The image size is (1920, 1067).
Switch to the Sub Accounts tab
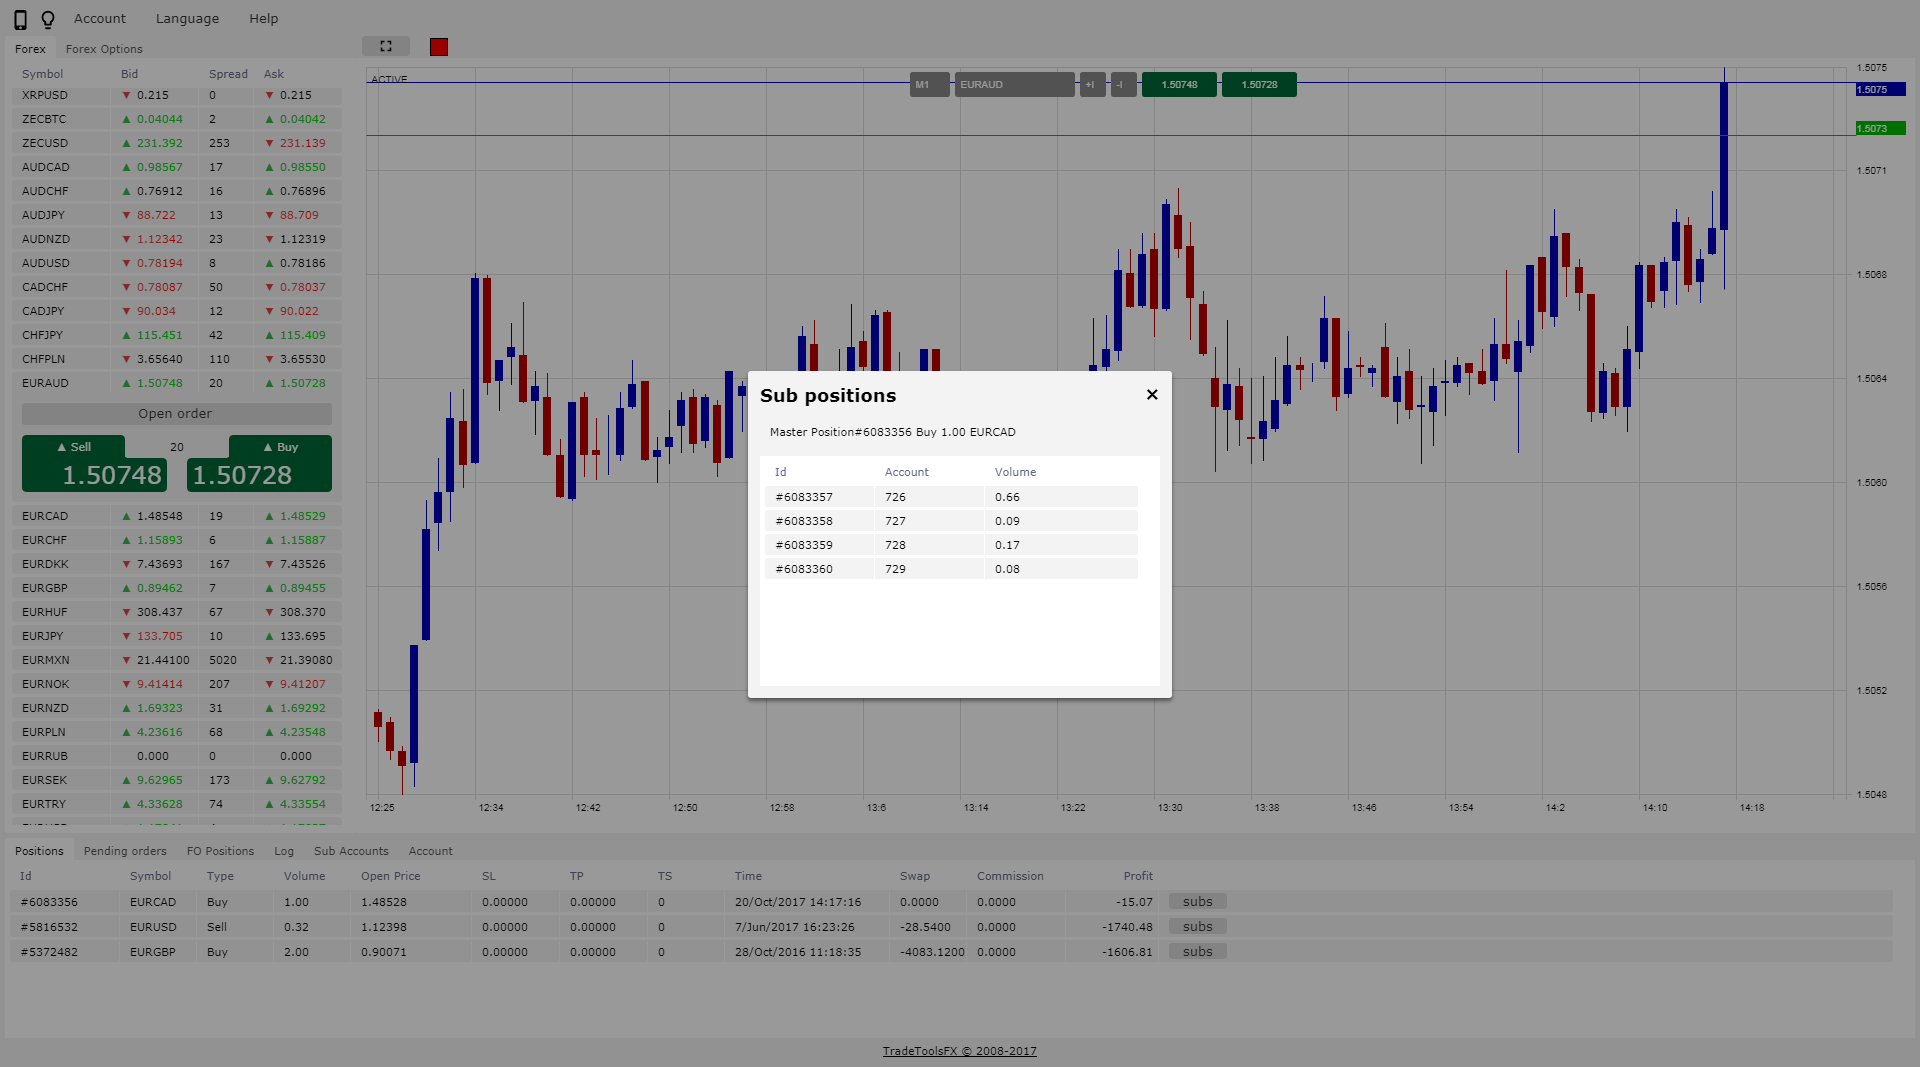tap(350, 850)
